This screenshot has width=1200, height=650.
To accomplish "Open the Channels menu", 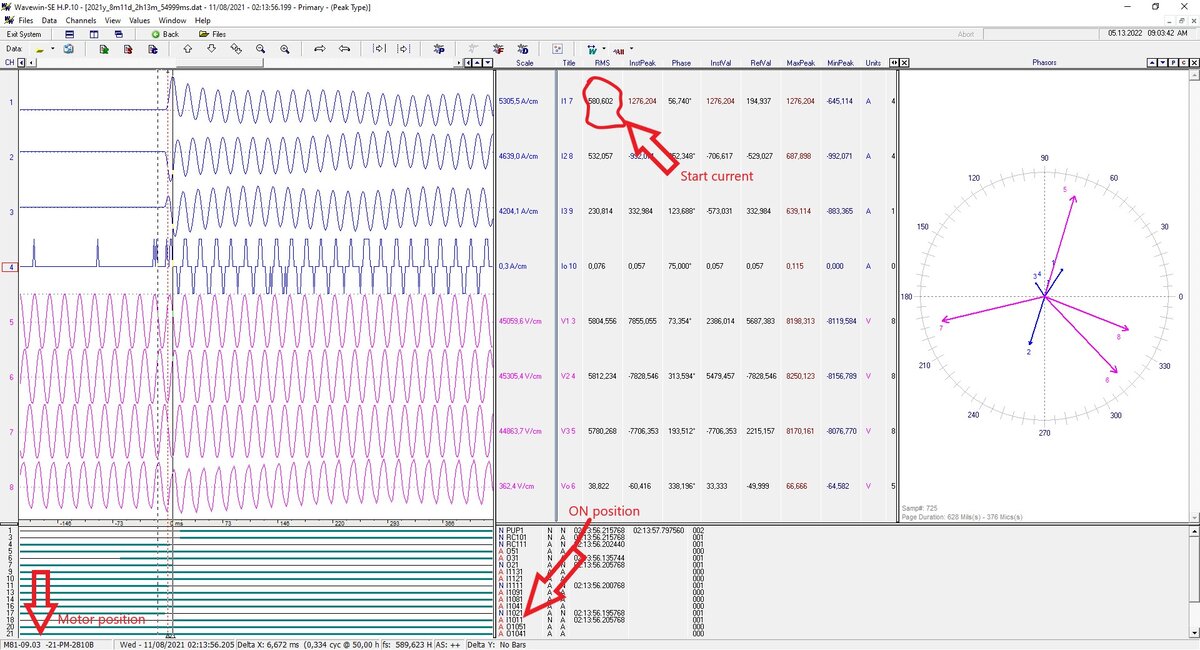I will [x=81, y=20].
